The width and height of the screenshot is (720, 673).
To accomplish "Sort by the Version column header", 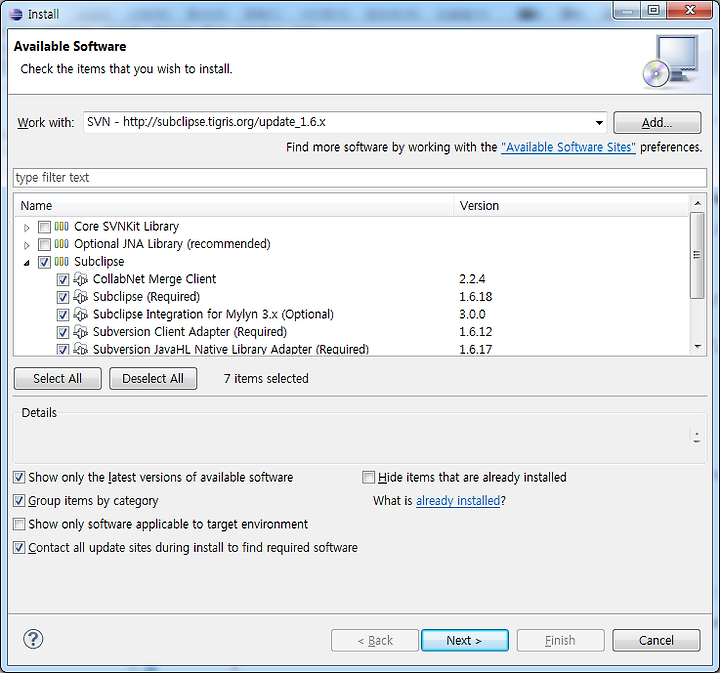I will click(x=571, y=206).
